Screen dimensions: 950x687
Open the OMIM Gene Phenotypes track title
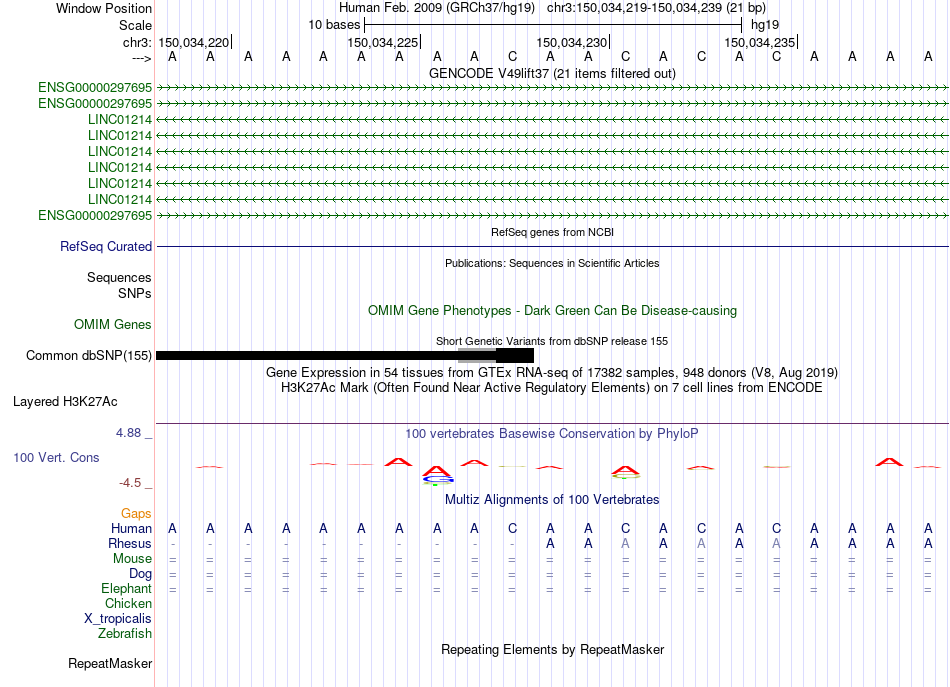coord(552,311)
